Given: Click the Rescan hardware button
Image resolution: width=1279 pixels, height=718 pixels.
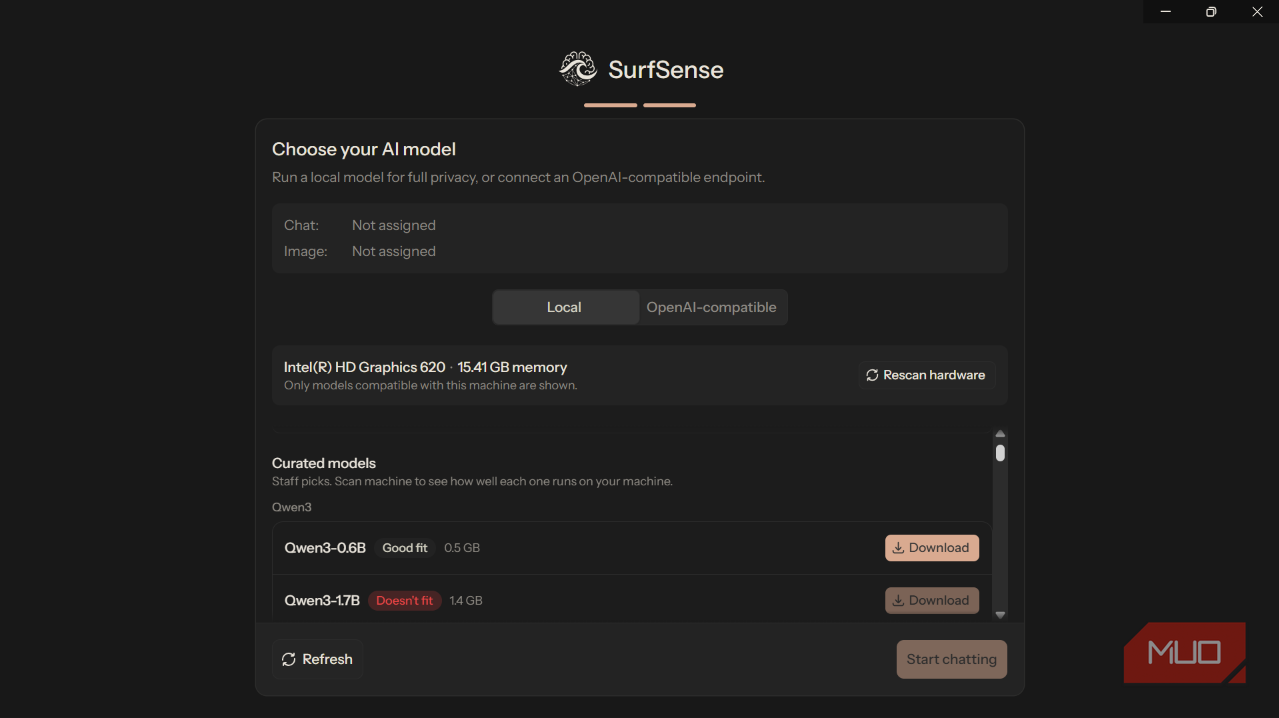Looking at the screenshot, I should (925, 375).
